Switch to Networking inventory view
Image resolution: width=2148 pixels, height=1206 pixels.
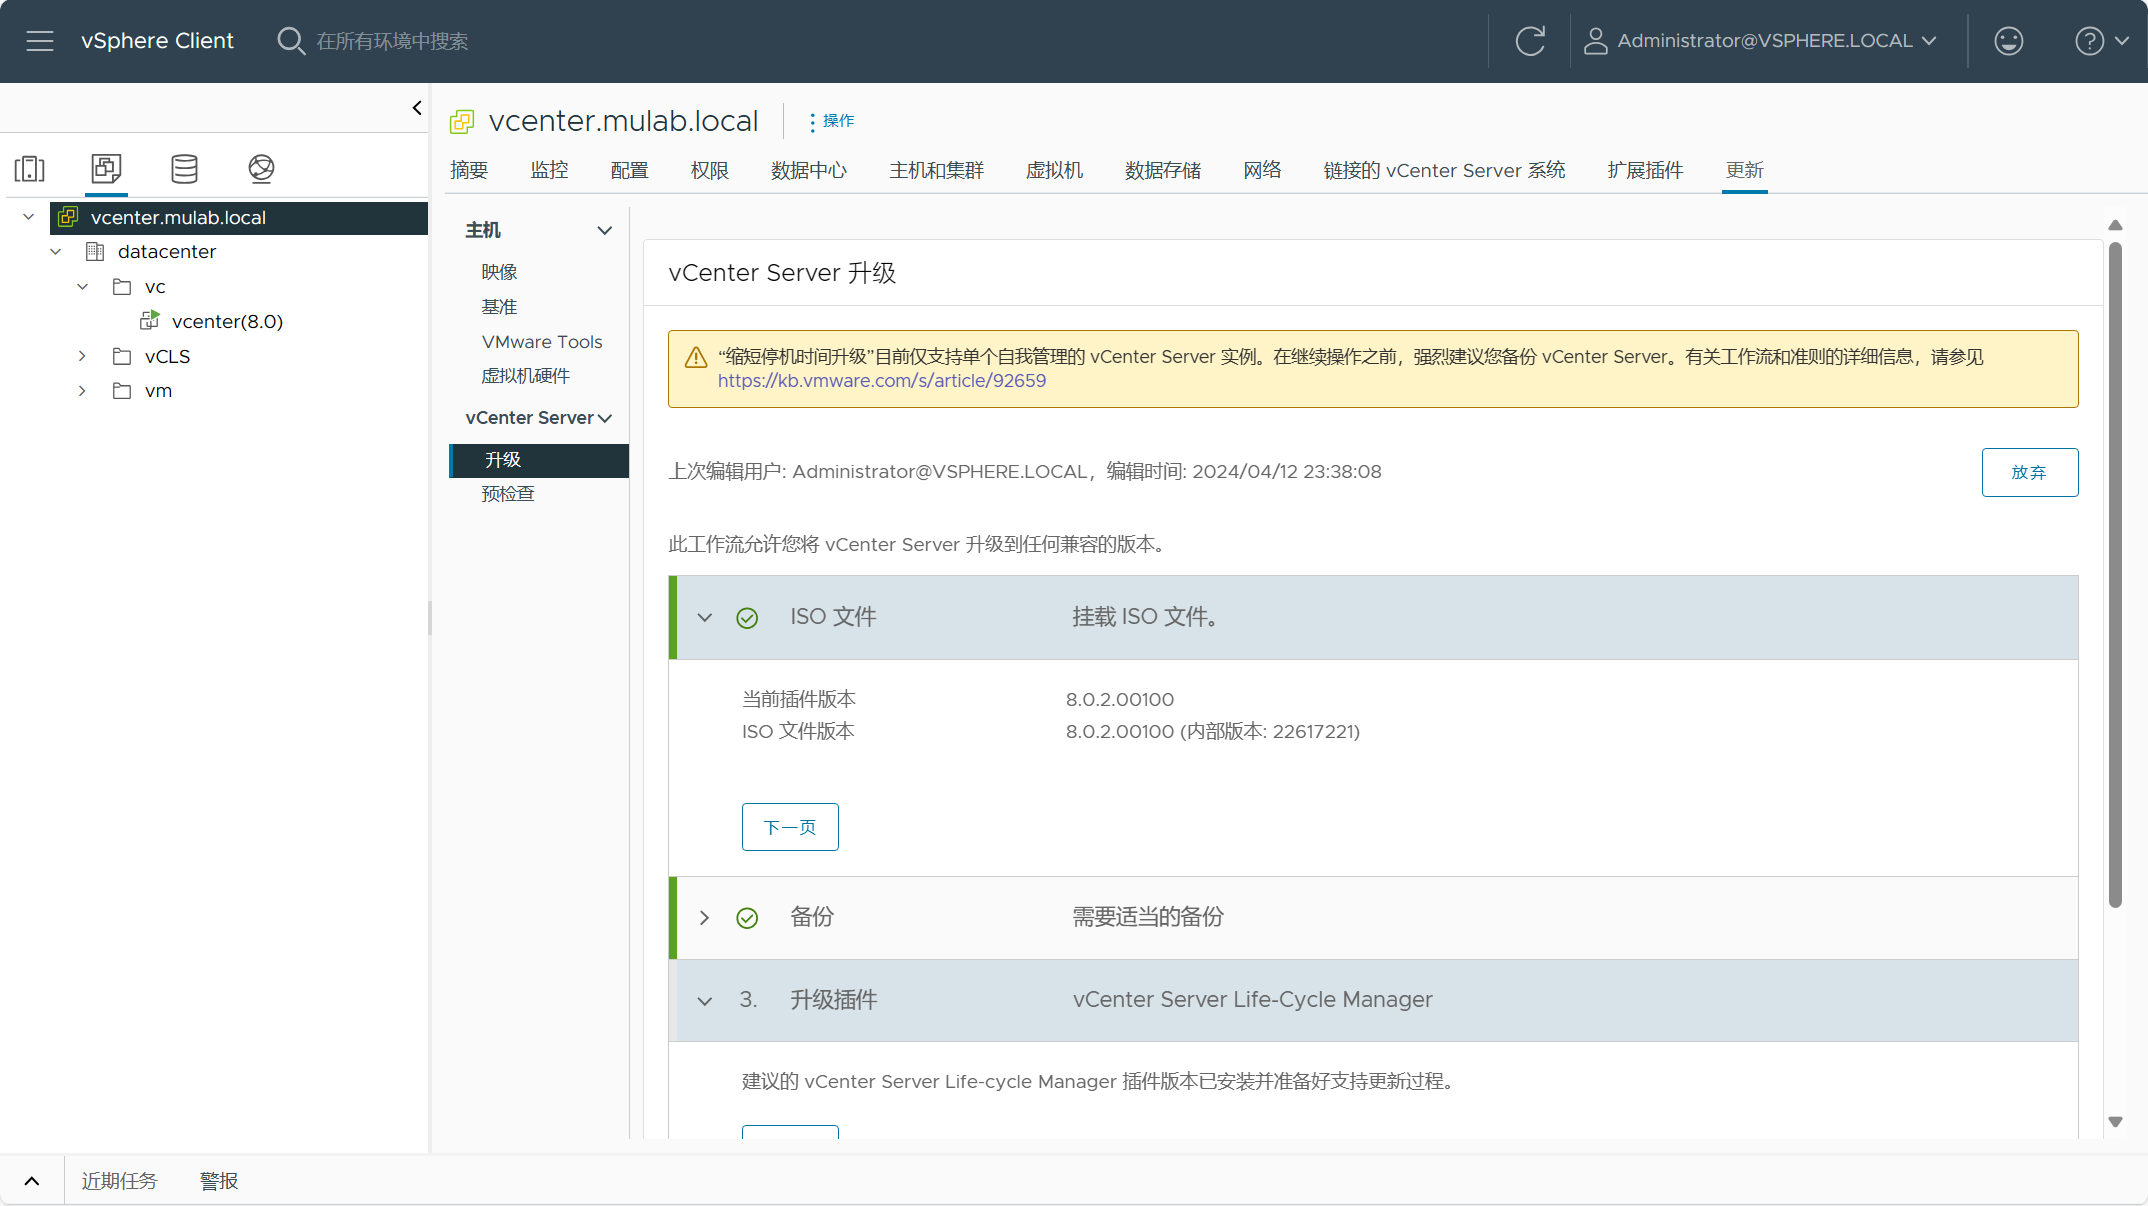[261, 168]
